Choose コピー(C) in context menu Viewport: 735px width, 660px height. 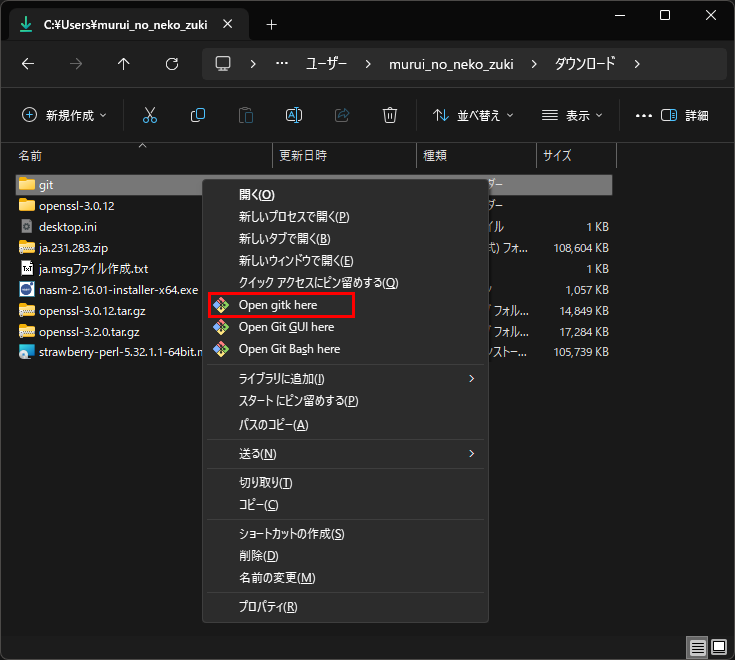[345, 505]
